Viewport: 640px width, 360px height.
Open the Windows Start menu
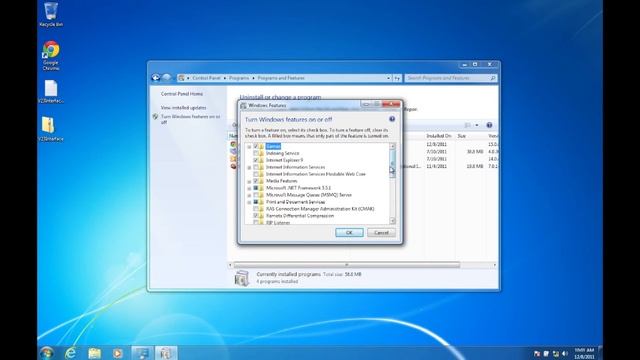coord(47,353)
